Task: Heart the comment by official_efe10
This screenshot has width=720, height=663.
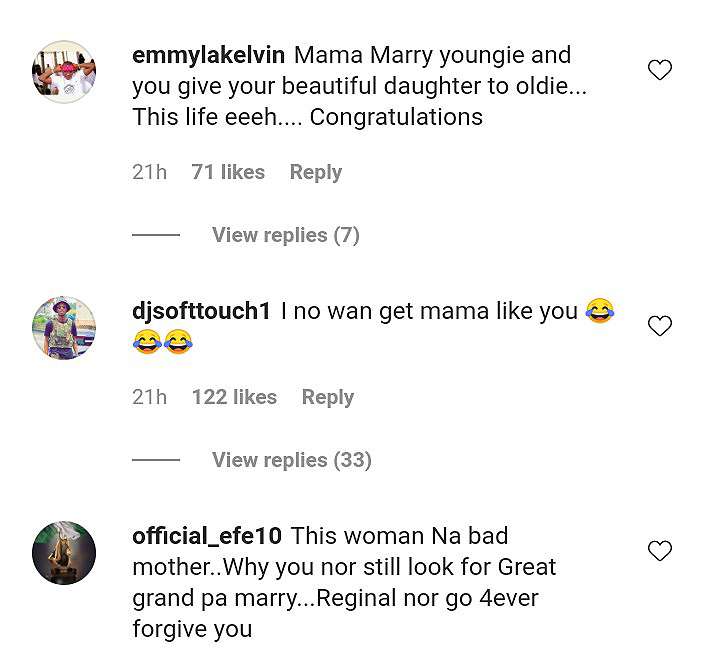Action: coord(659,551)
